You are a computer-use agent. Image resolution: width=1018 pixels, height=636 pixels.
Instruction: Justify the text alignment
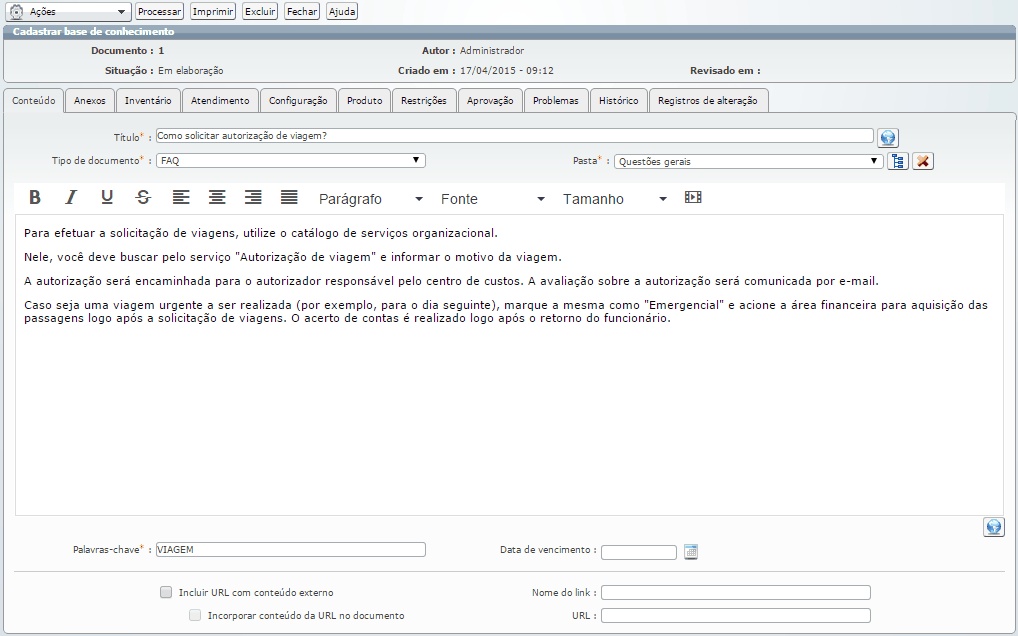(x=289, y=197)
